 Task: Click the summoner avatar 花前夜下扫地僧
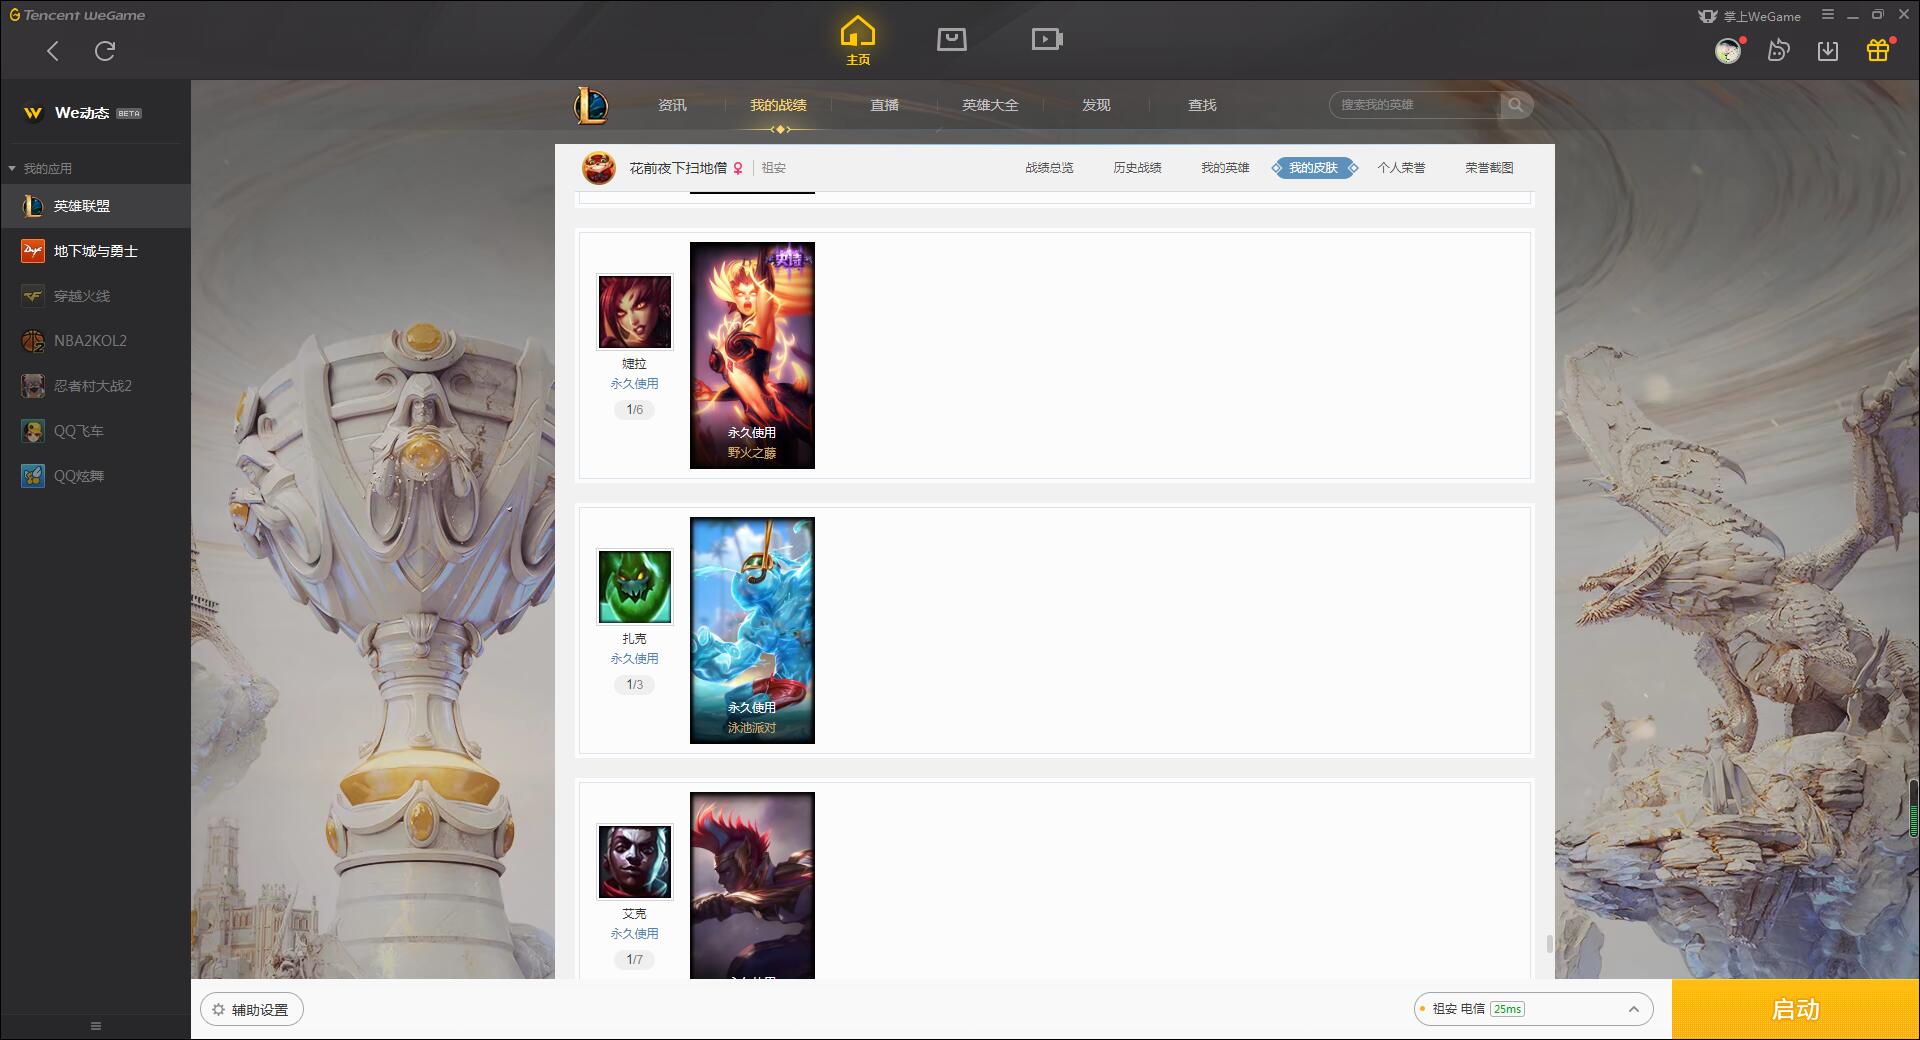(x=599, y=168)
